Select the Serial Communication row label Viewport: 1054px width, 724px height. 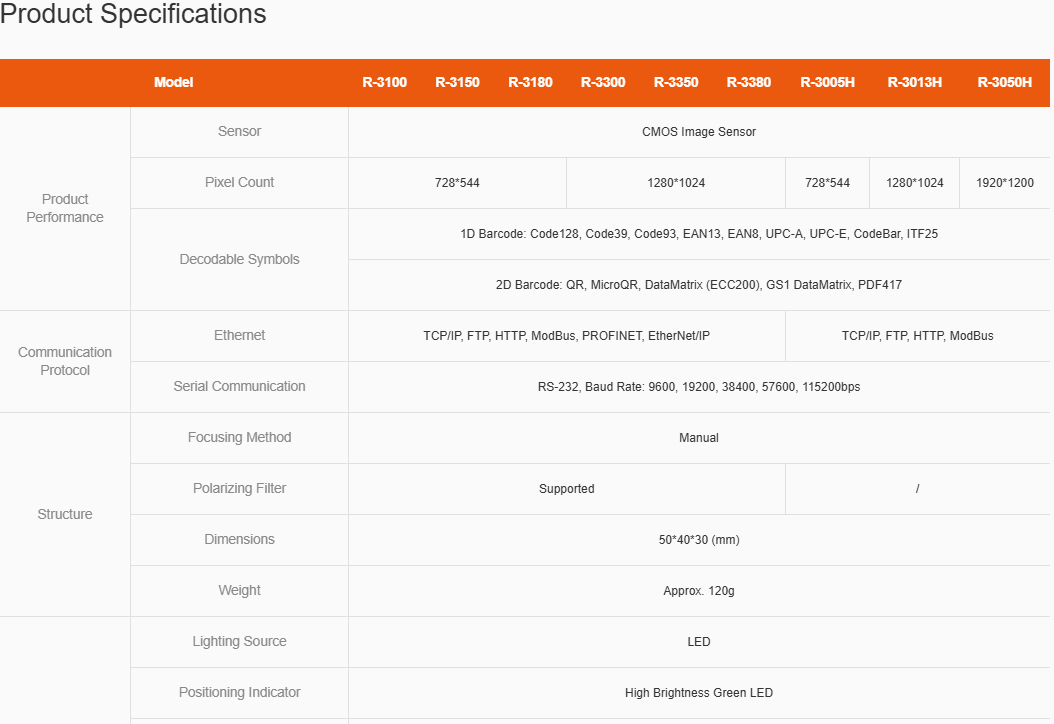point(239,387)
